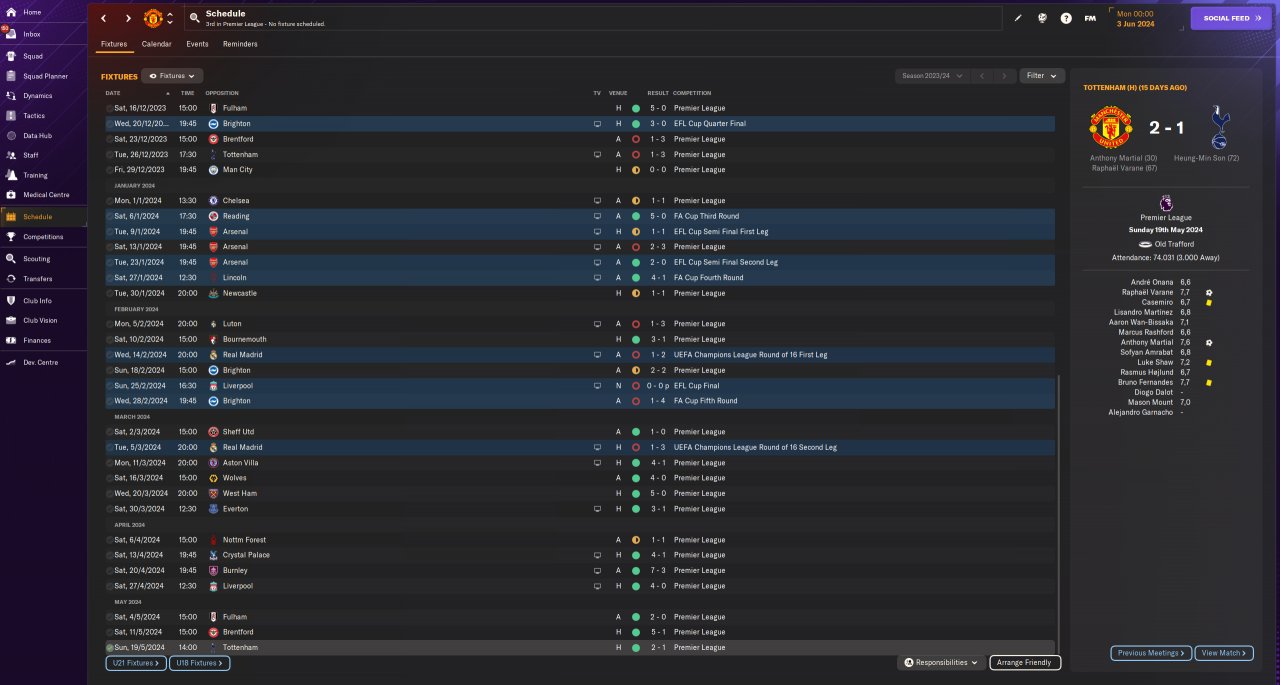Click the Arrange Friendly button
Screen dimensions: 1280x685
pos(1025,662)
